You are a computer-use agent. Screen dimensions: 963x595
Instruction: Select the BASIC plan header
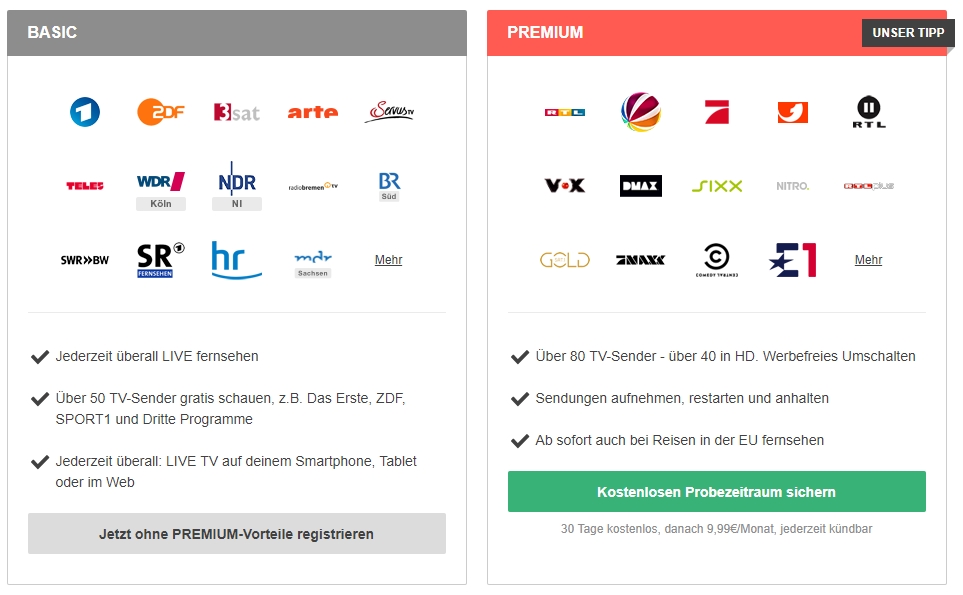pos(236,33)
